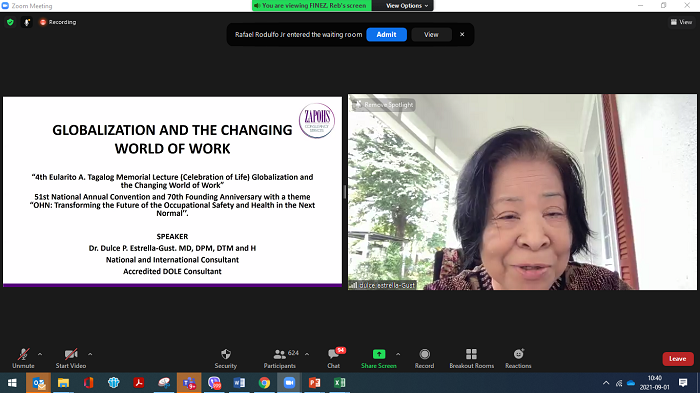The width and height of the screenshot is (700, 393).
Task: Click the ZAPOHS logo on the slide
Action: (317, 120)
